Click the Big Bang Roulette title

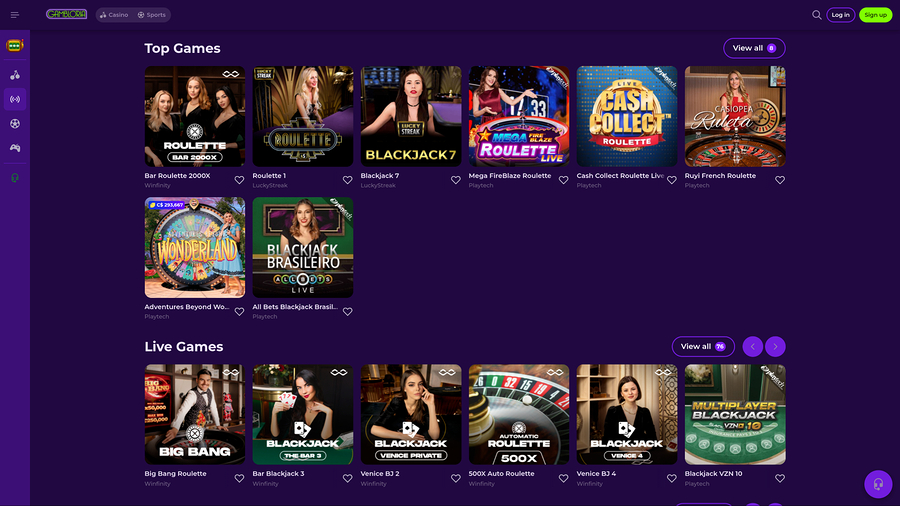(175, 474)
